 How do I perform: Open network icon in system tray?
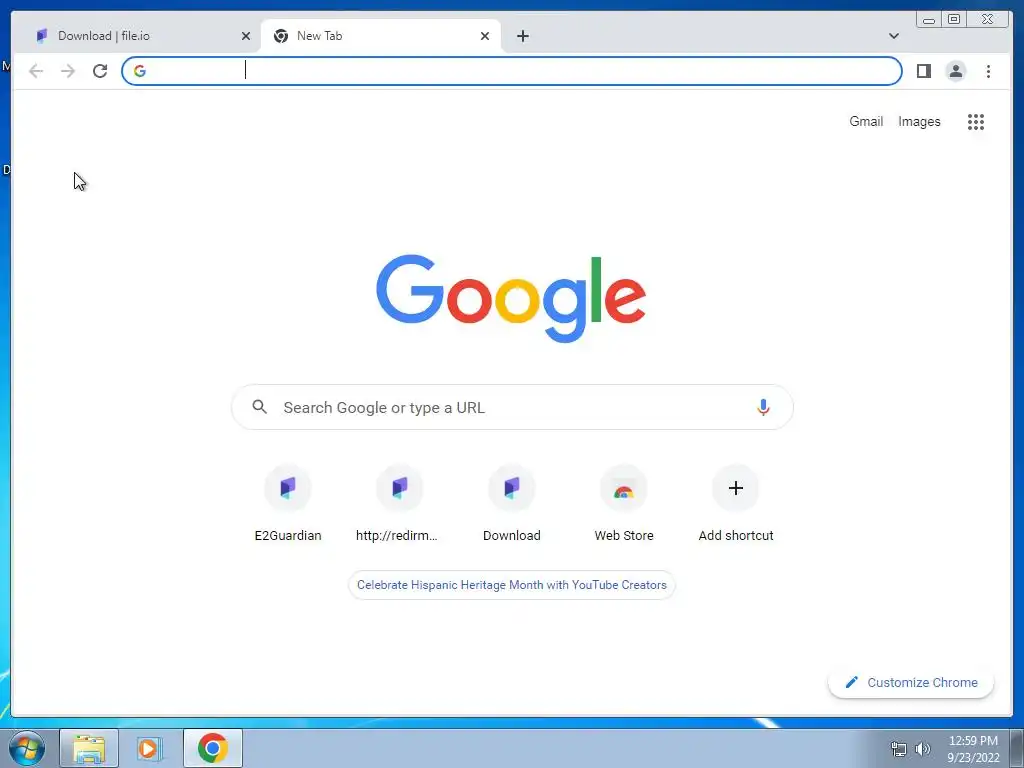pos(899,749)
